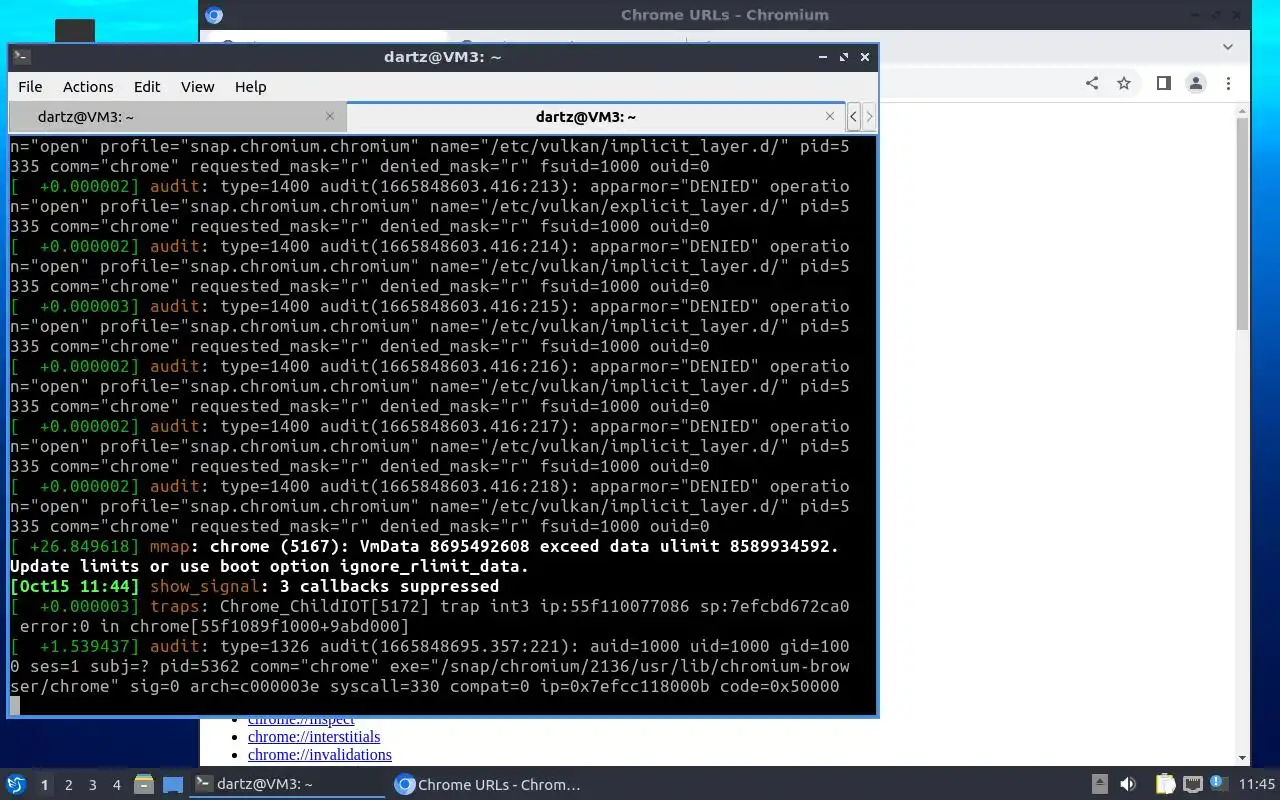This screenshot has height=800, width=1280.
Task: Expand Chromium tab search chevron
Action: pos(1228,46)
